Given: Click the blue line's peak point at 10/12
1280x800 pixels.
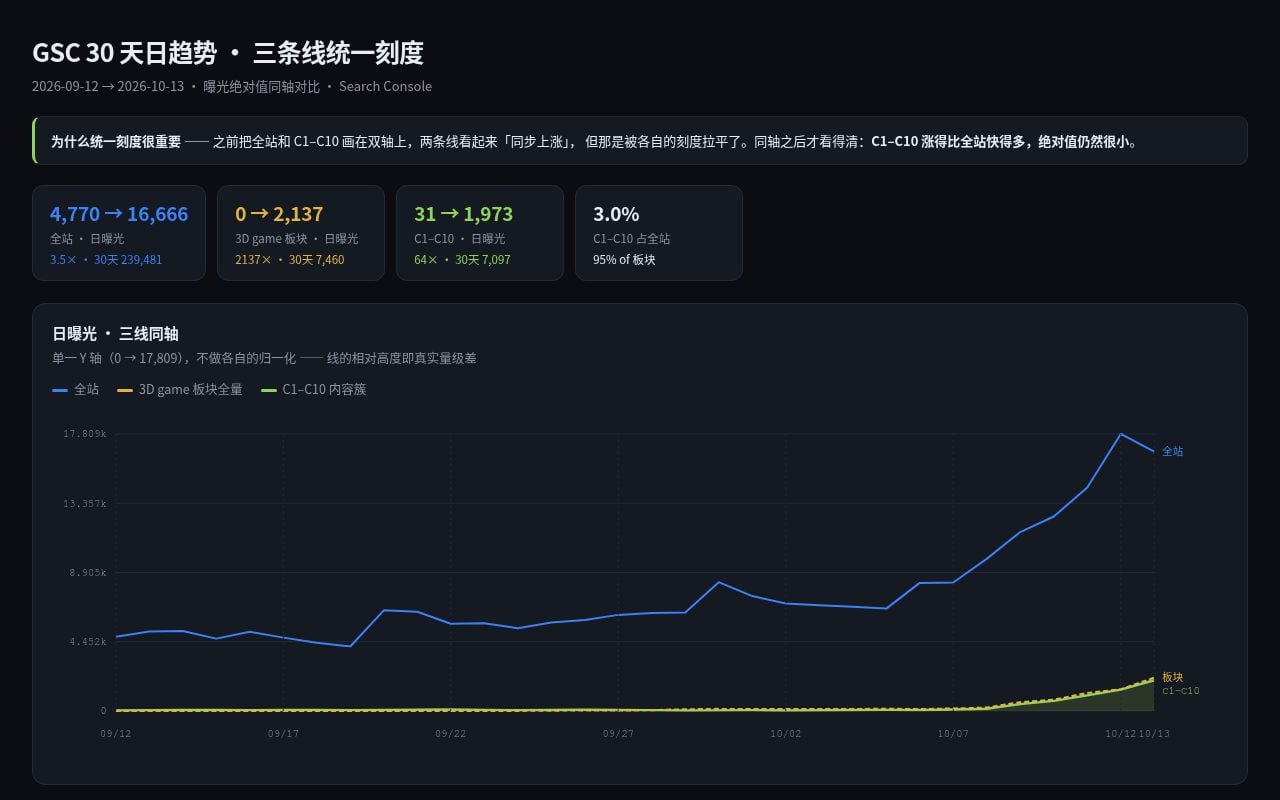Looking at the screenshot, I should click(1121, 434).
